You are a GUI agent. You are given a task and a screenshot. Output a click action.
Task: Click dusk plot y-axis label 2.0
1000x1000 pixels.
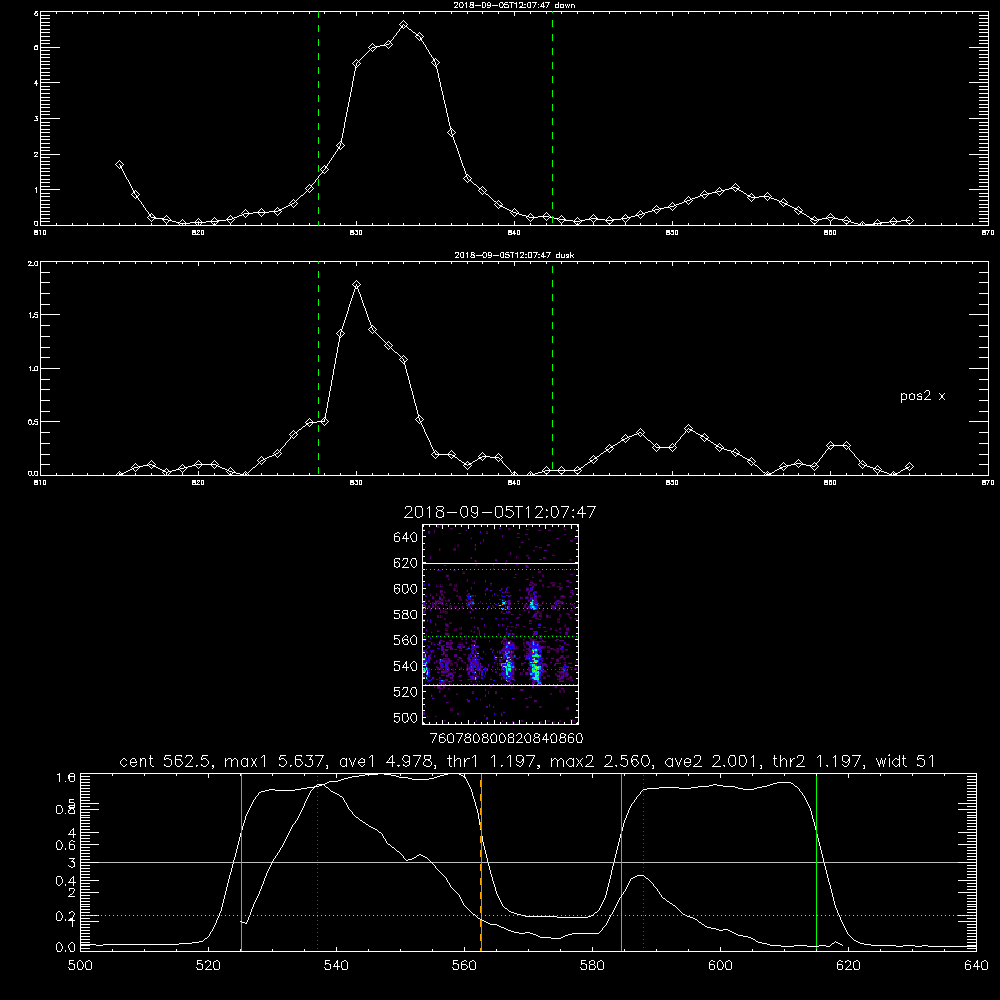(x=33, y=263)
